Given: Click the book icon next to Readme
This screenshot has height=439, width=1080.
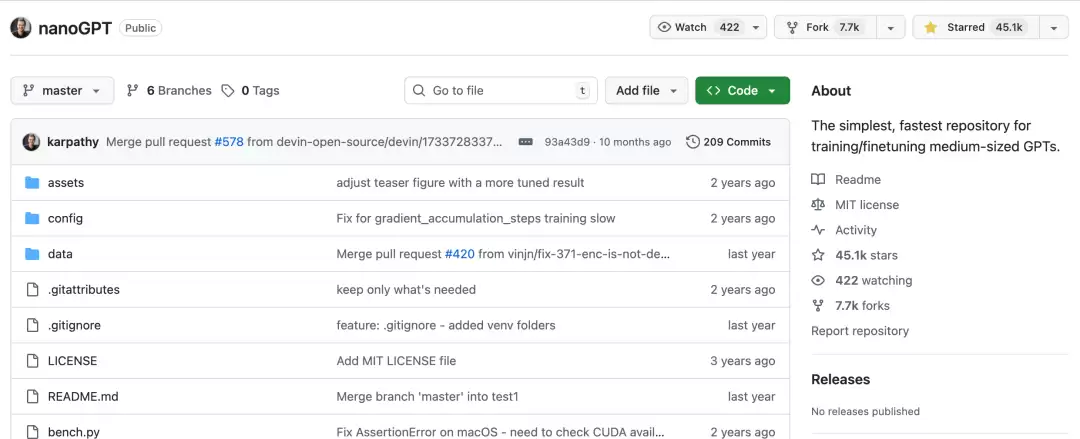Looking at the screenshot, I should pyautogui.click(x=818, y=180).
